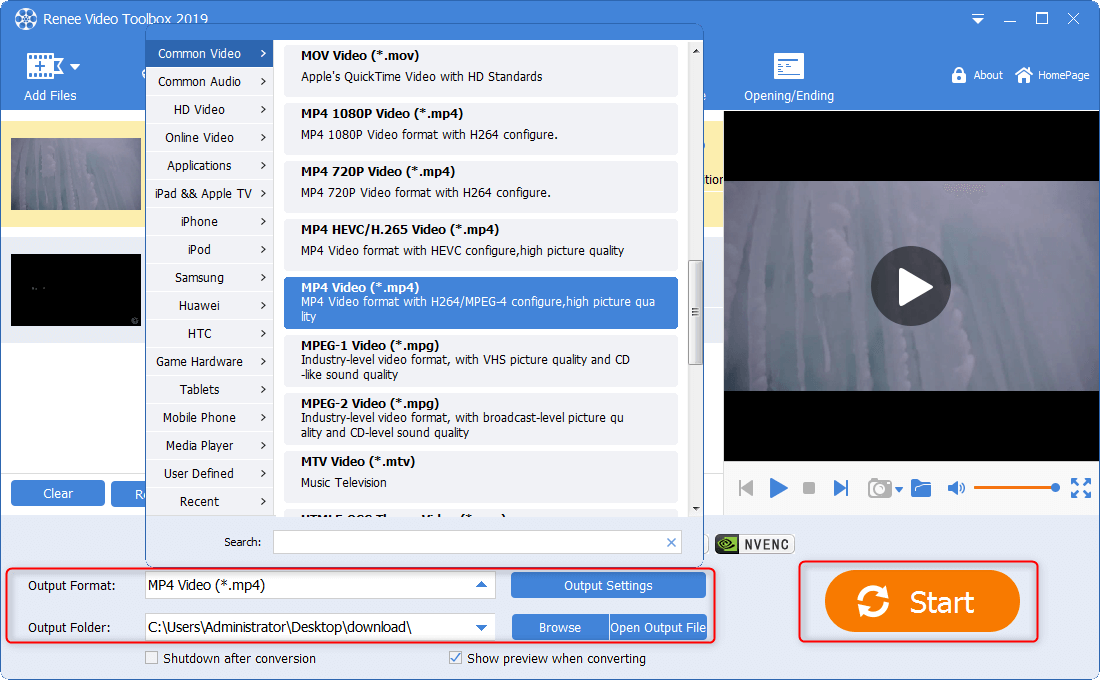
Task: Click the Add Files icon
Action: point(42,68)
